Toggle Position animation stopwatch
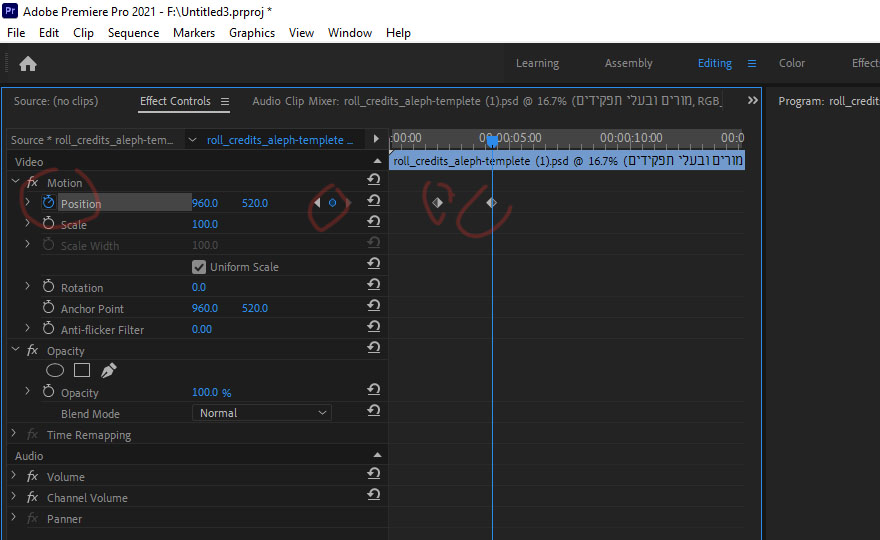 pyautogui.click(x=48, y=203)
